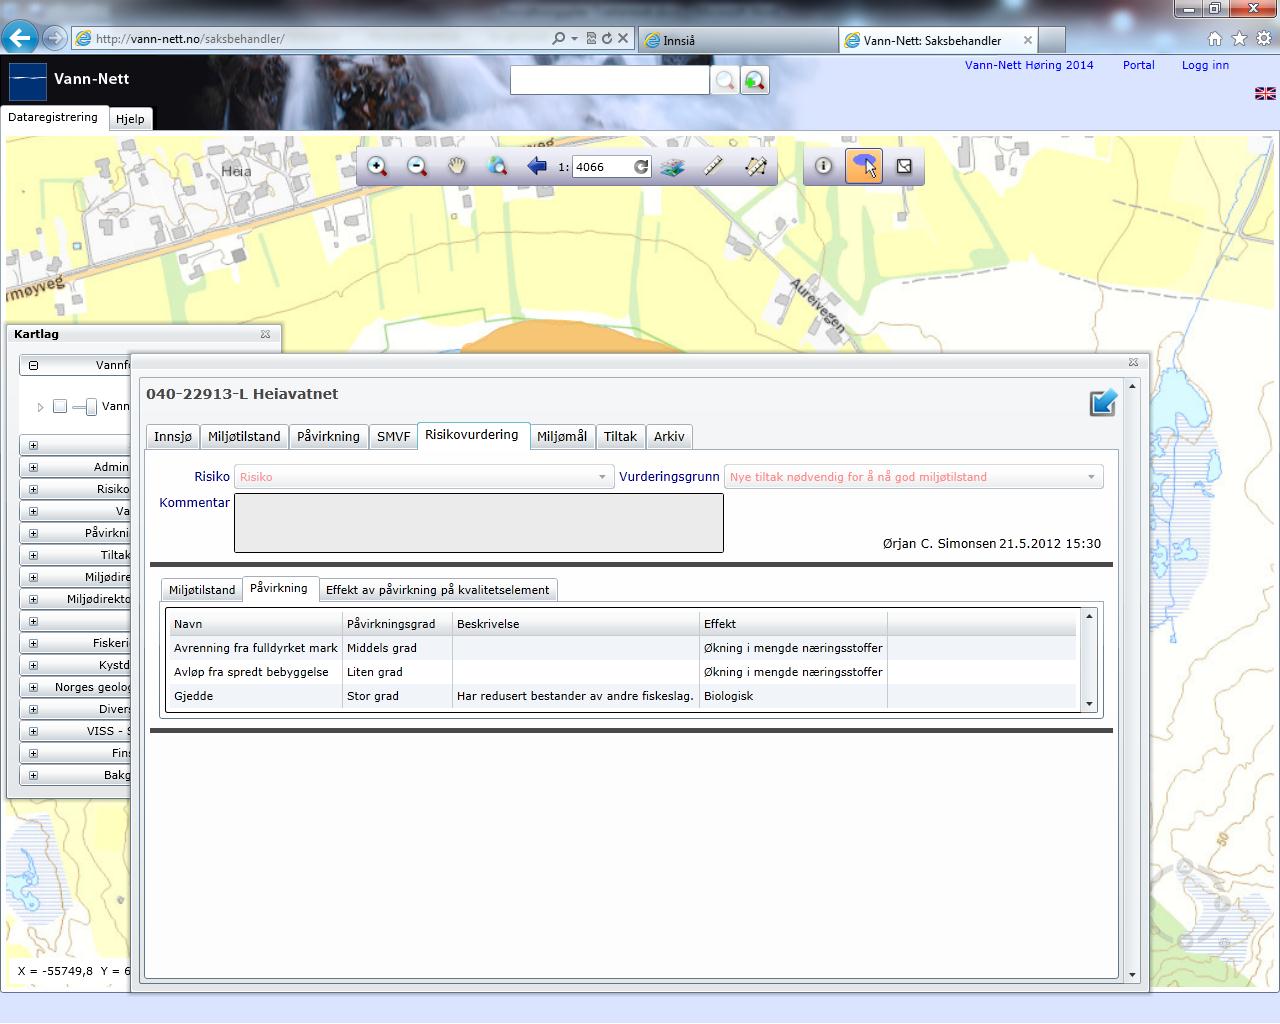1280x1024 pixels.
Task: Open the Miljømål tab
Action: (x=562, y=437)
